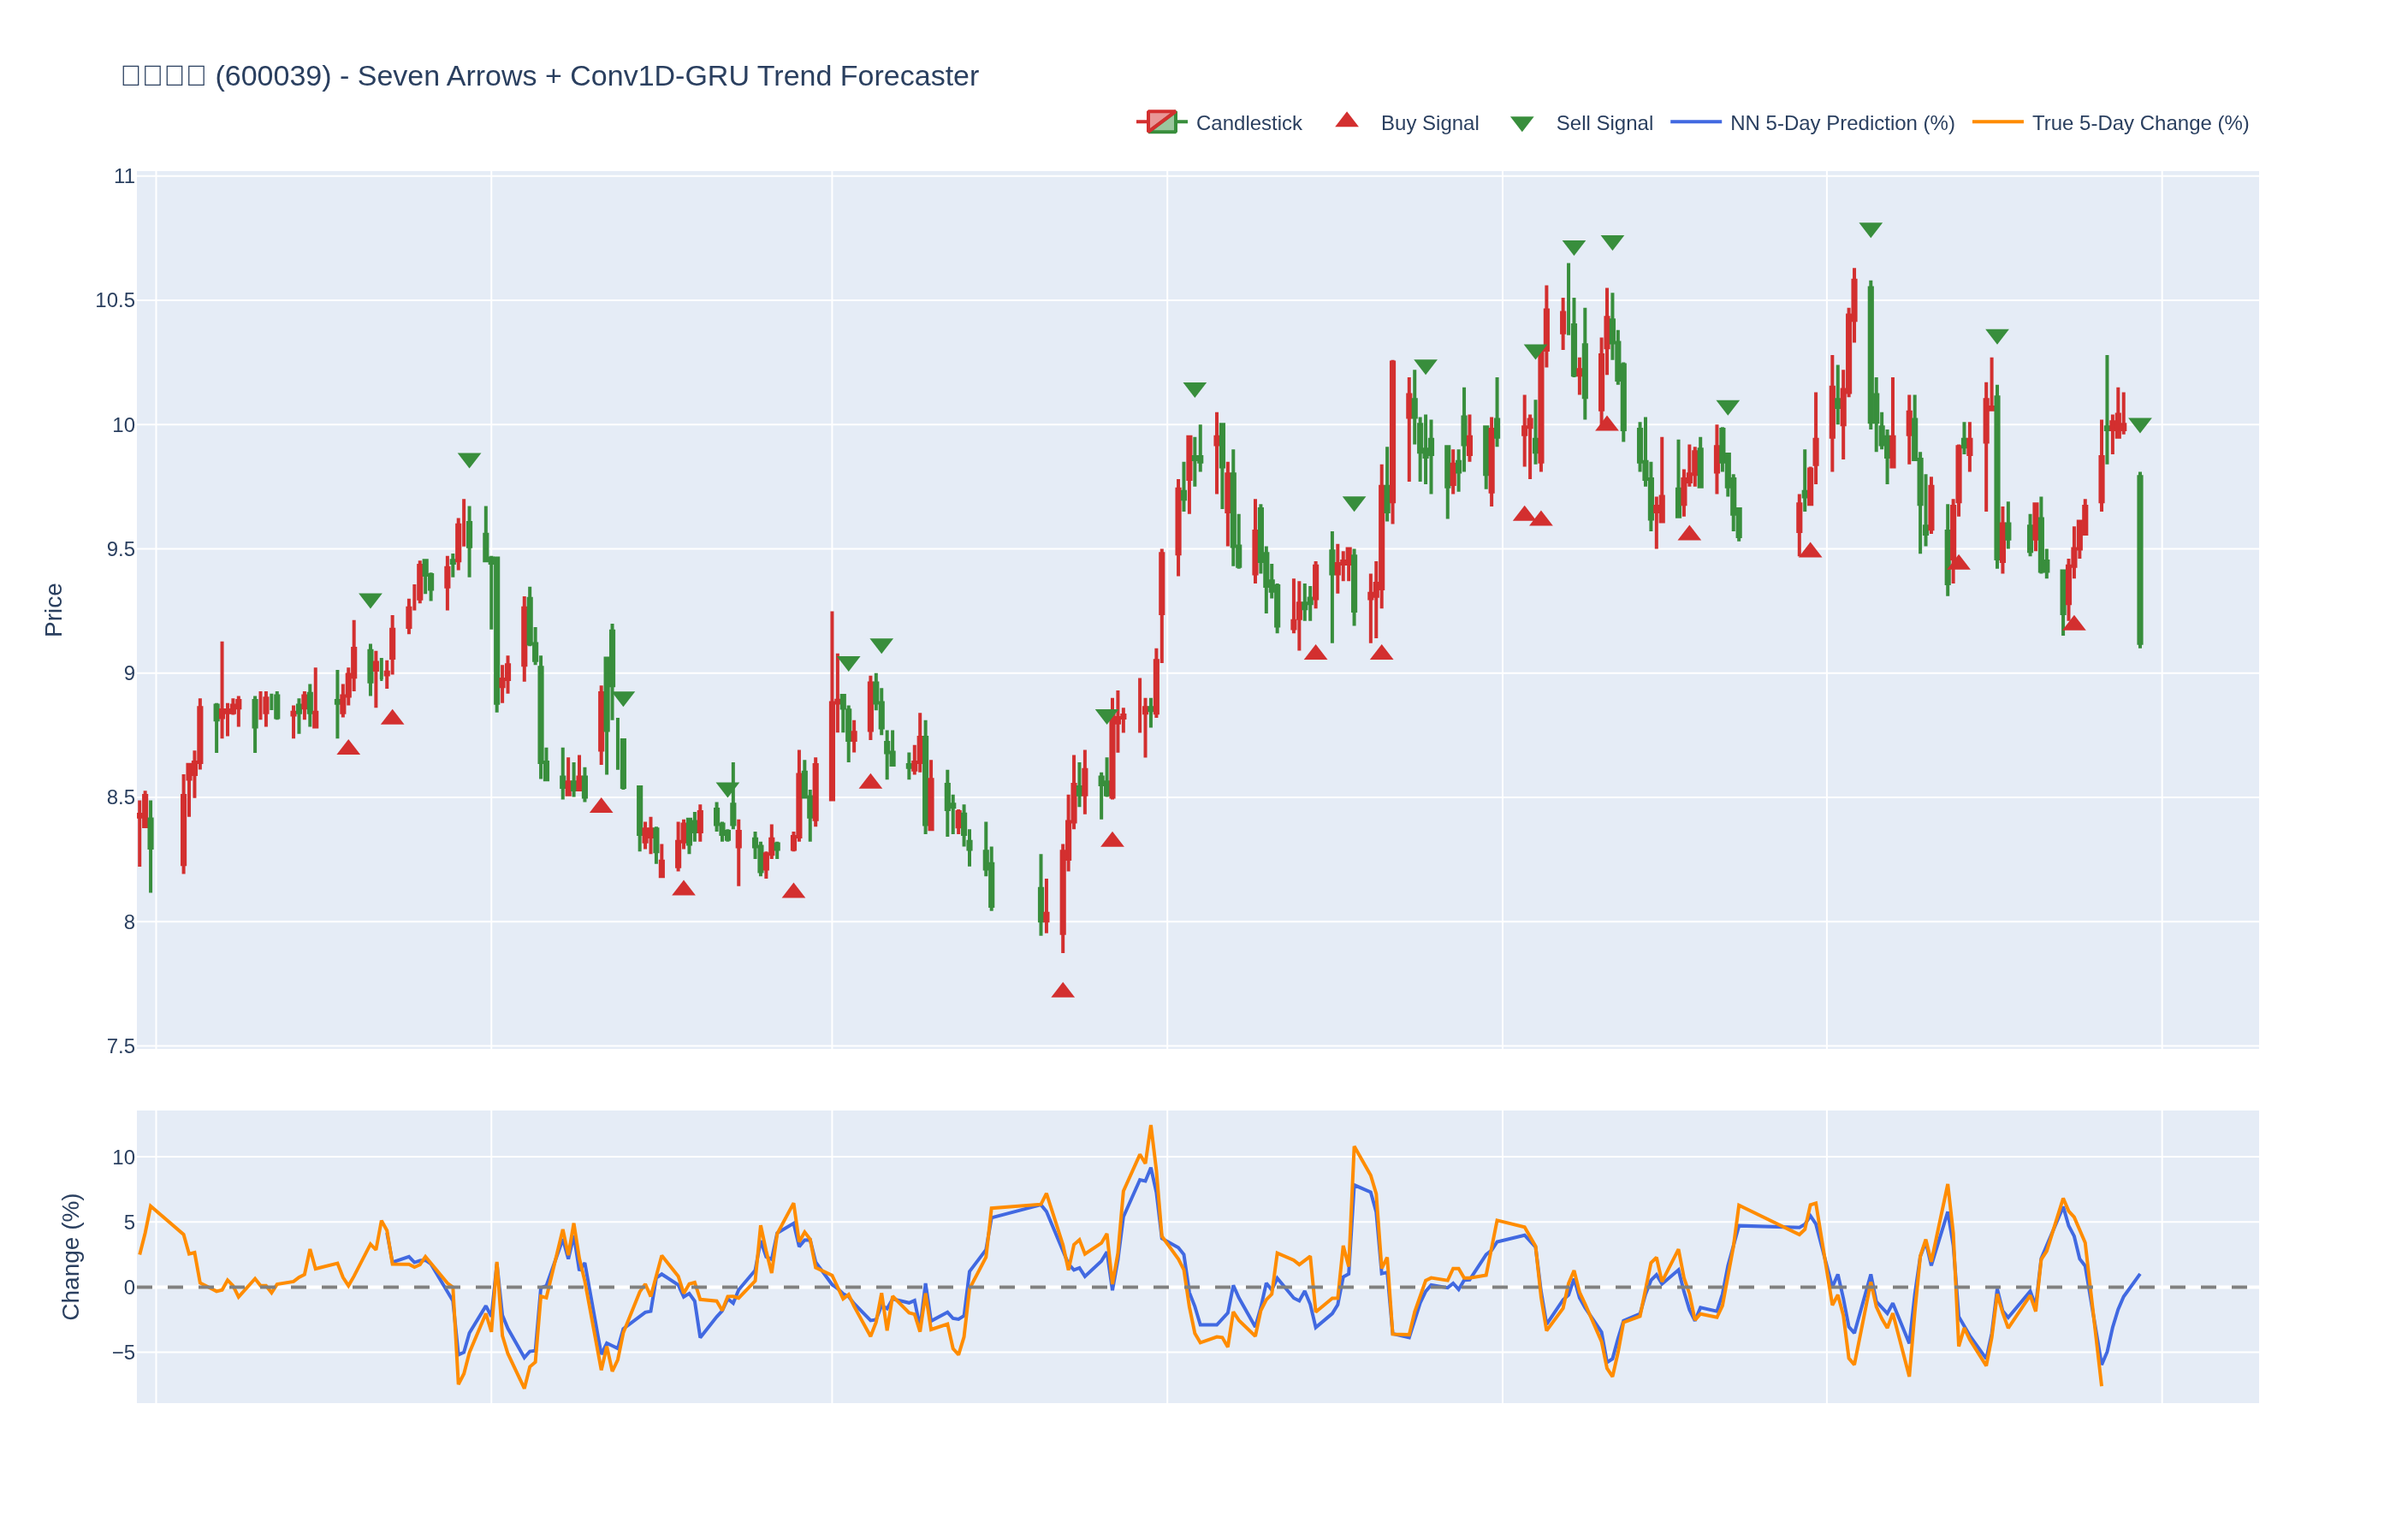
Task: Click the chart title Seven Arrows Trend Forecaster
Action: point(549,76)
